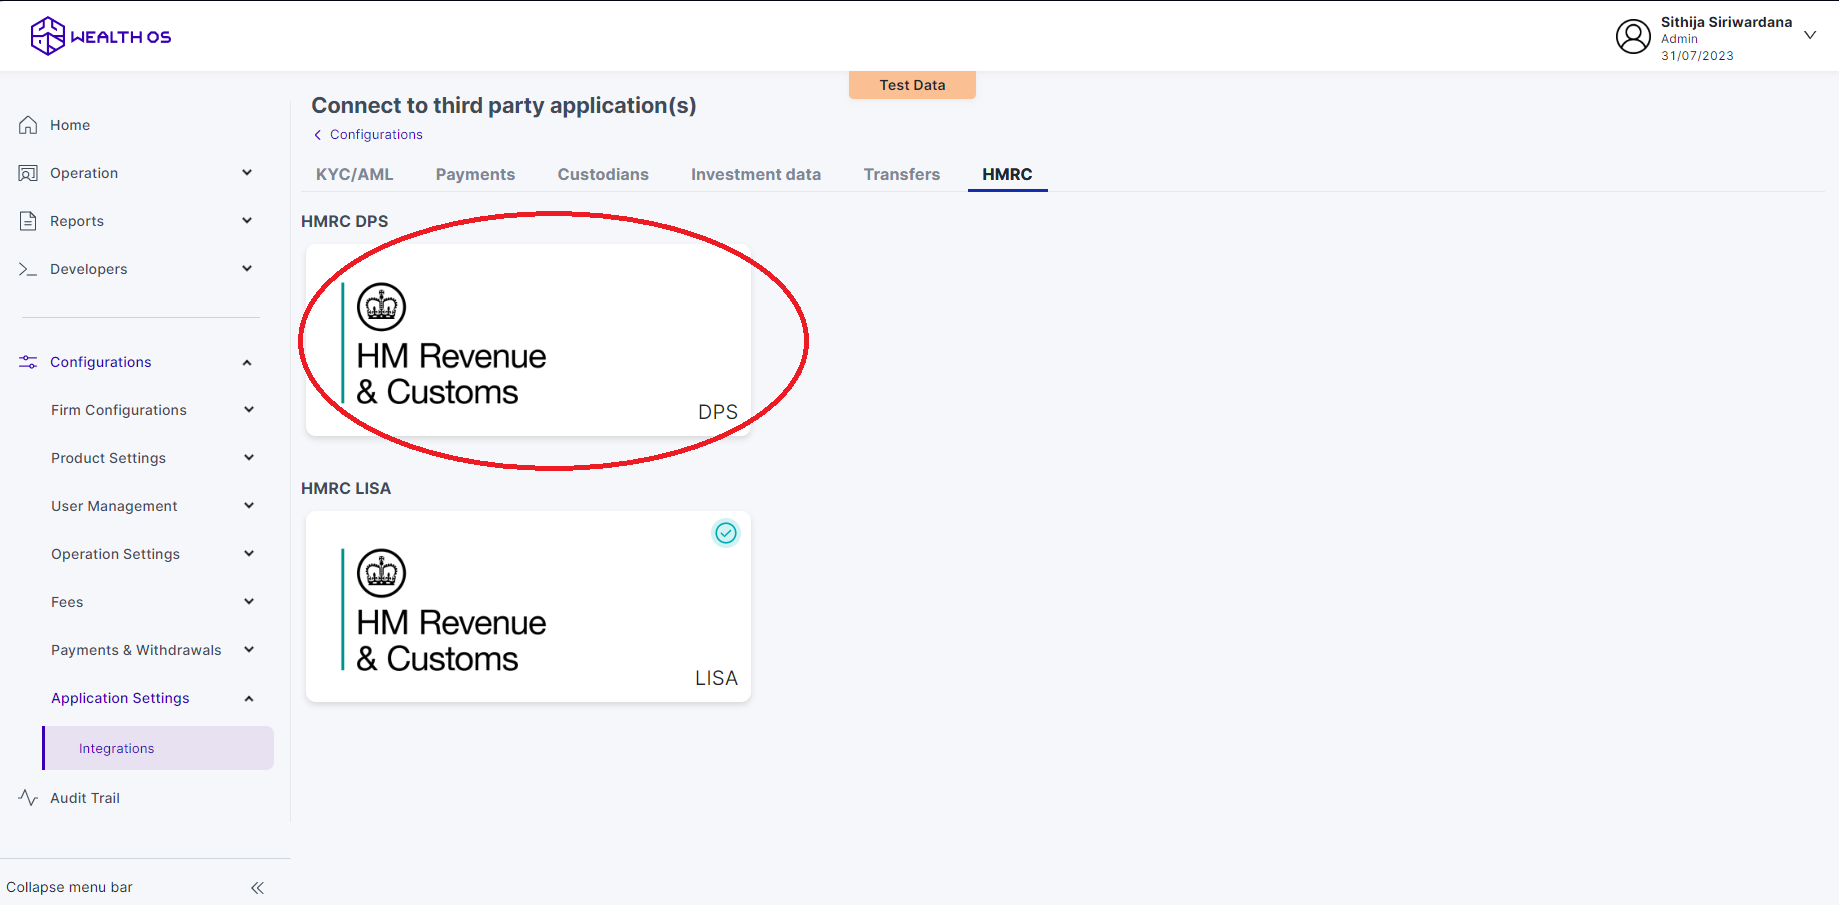Expand the User Management chevron
The width and height of the screenshot is (1839, 905).
[249, 506]
